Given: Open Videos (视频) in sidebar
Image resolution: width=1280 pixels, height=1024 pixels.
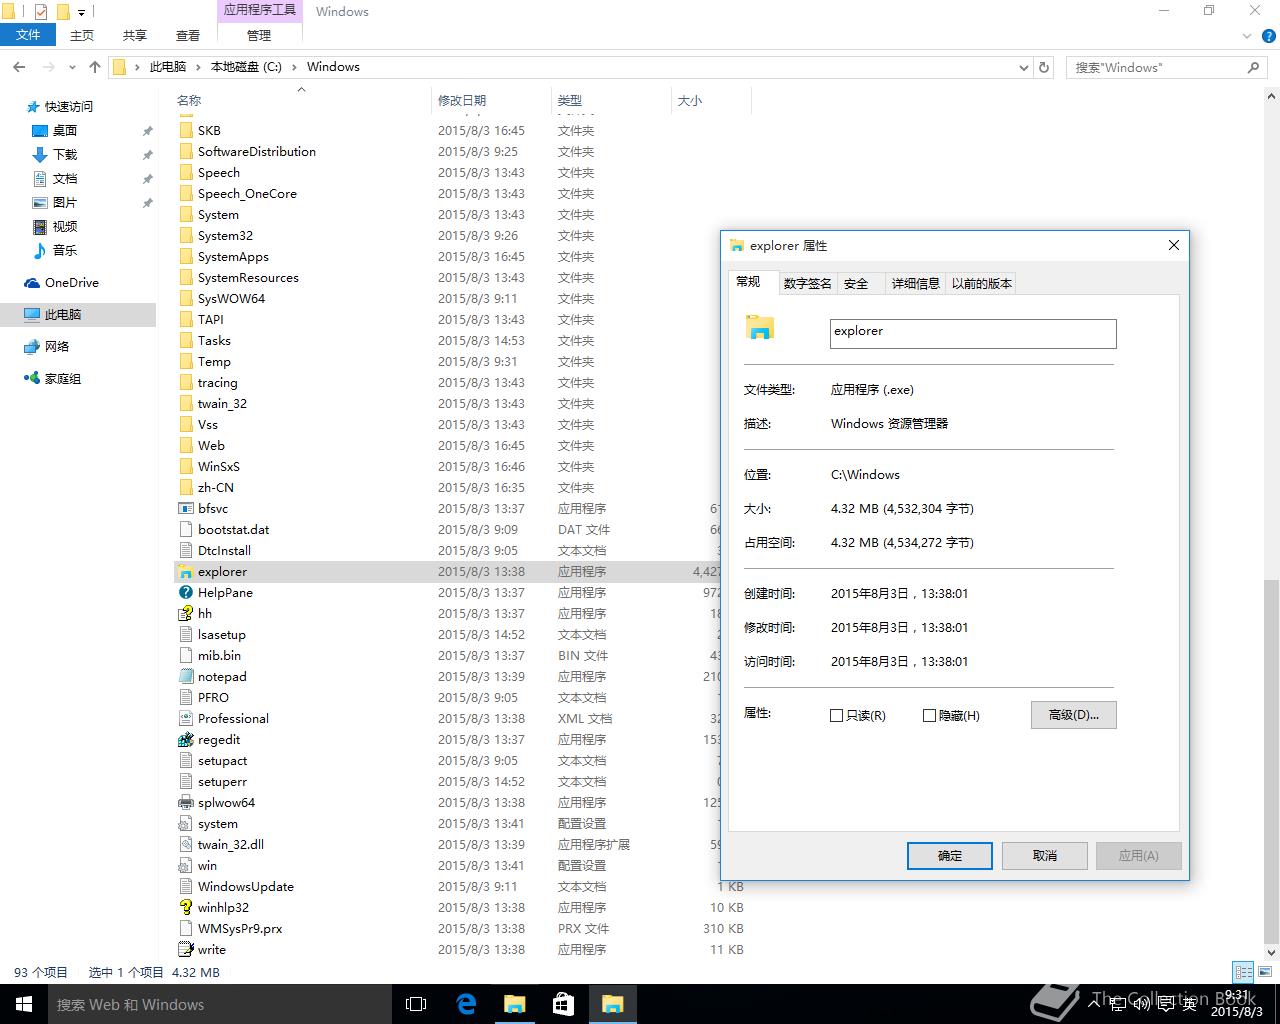Looking at the screenshot, I should (65, 227).
